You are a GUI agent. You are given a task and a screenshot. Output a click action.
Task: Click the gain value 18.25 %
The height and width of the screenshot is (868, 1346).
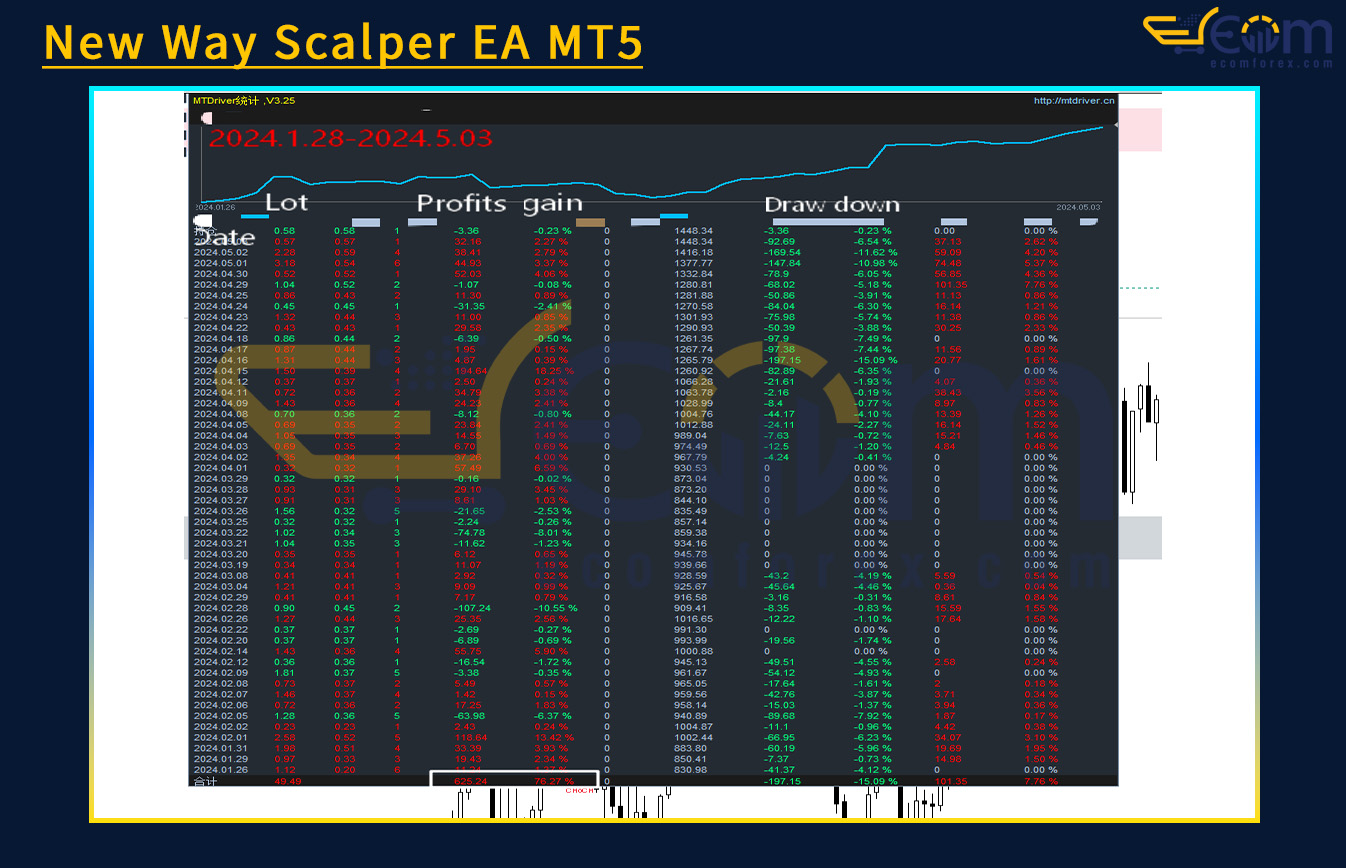coord(553,371)
